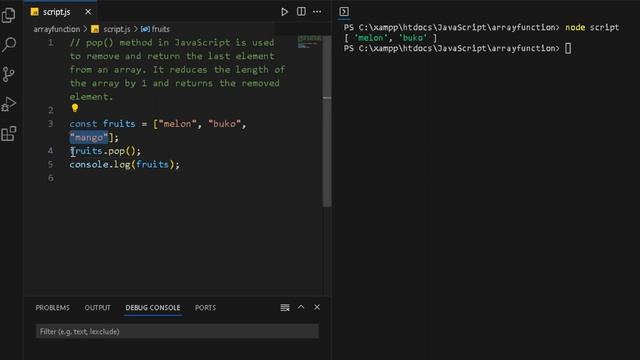Click the highlighted "mango" string
This screenshot has width=640, height=360.
coord(89,138)
